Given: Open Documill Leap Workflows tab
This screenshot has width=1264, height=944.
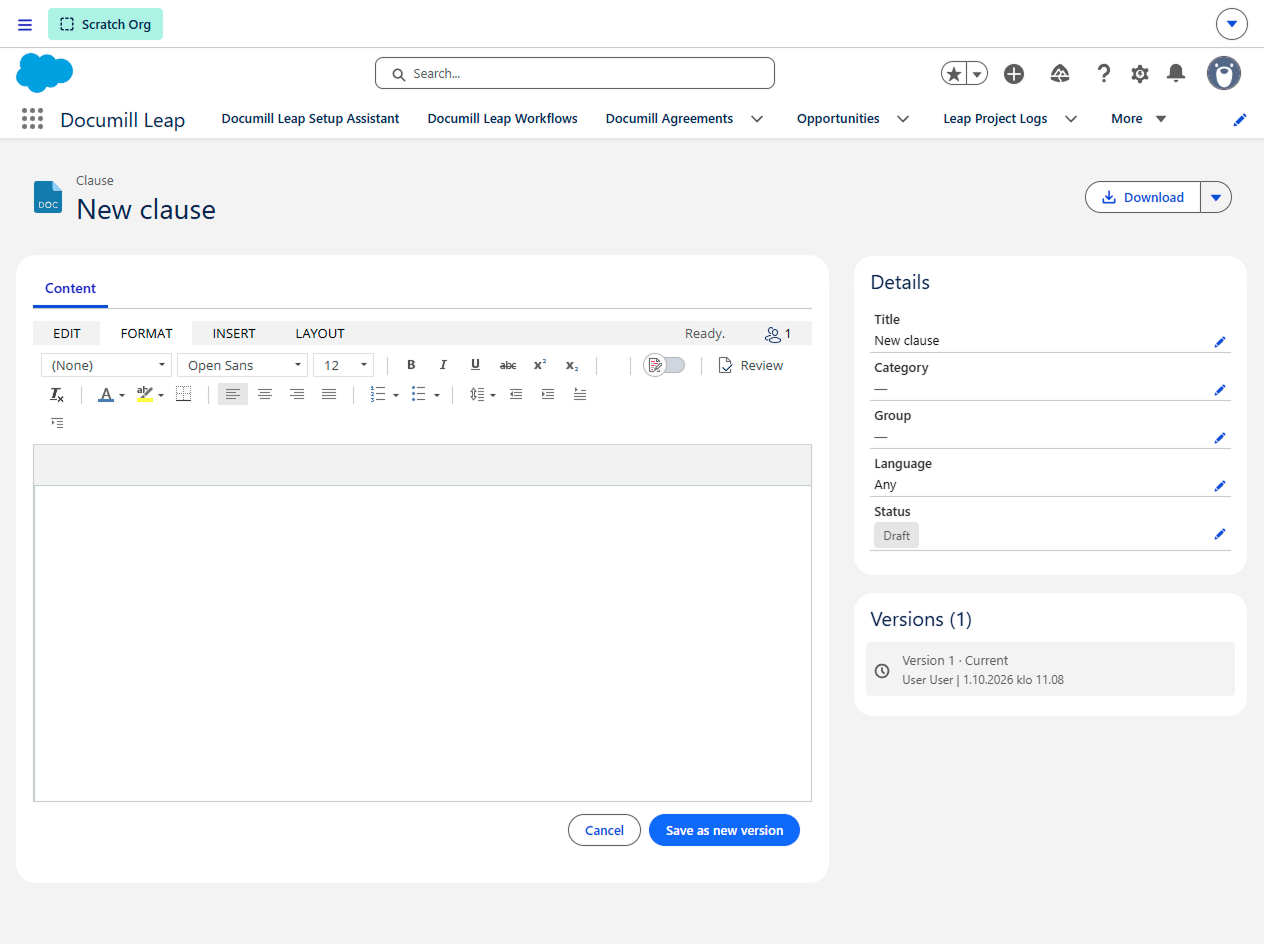Looking at the screenshot, I should [x=503, y=119].
